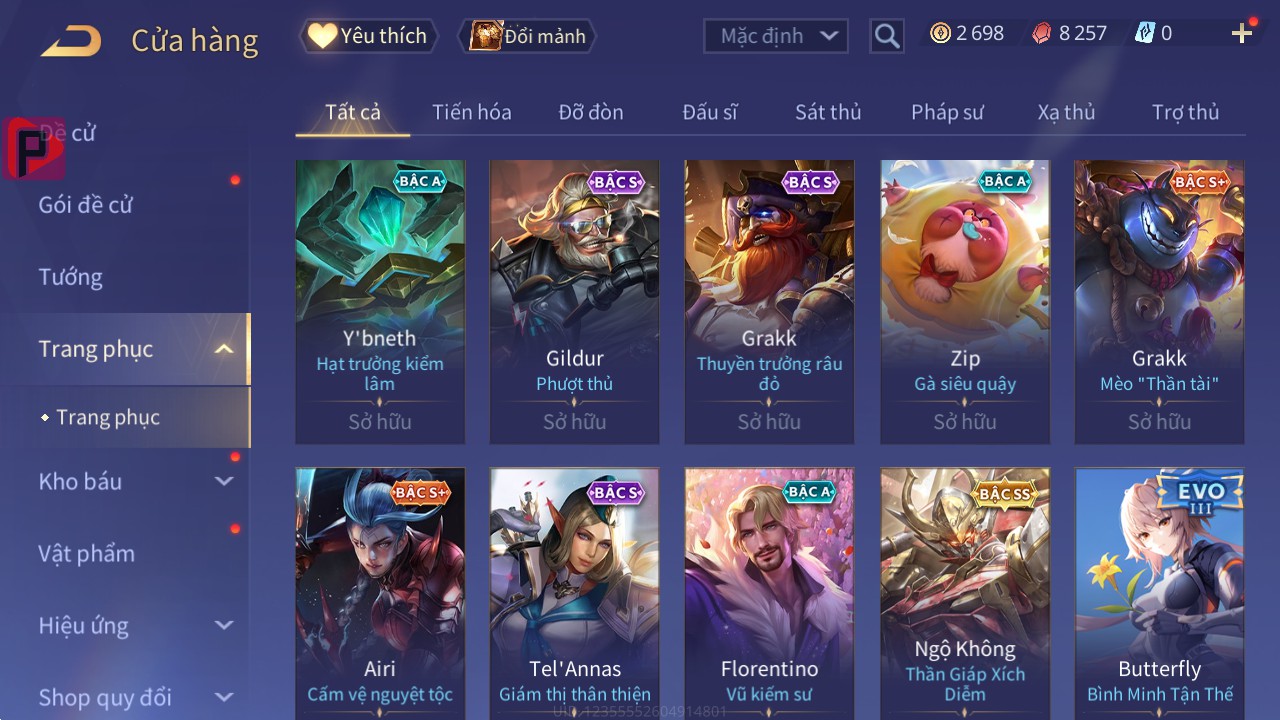Open search with the magnifier icon
This screenshot has width=1280, height=720.
(887, 36)
